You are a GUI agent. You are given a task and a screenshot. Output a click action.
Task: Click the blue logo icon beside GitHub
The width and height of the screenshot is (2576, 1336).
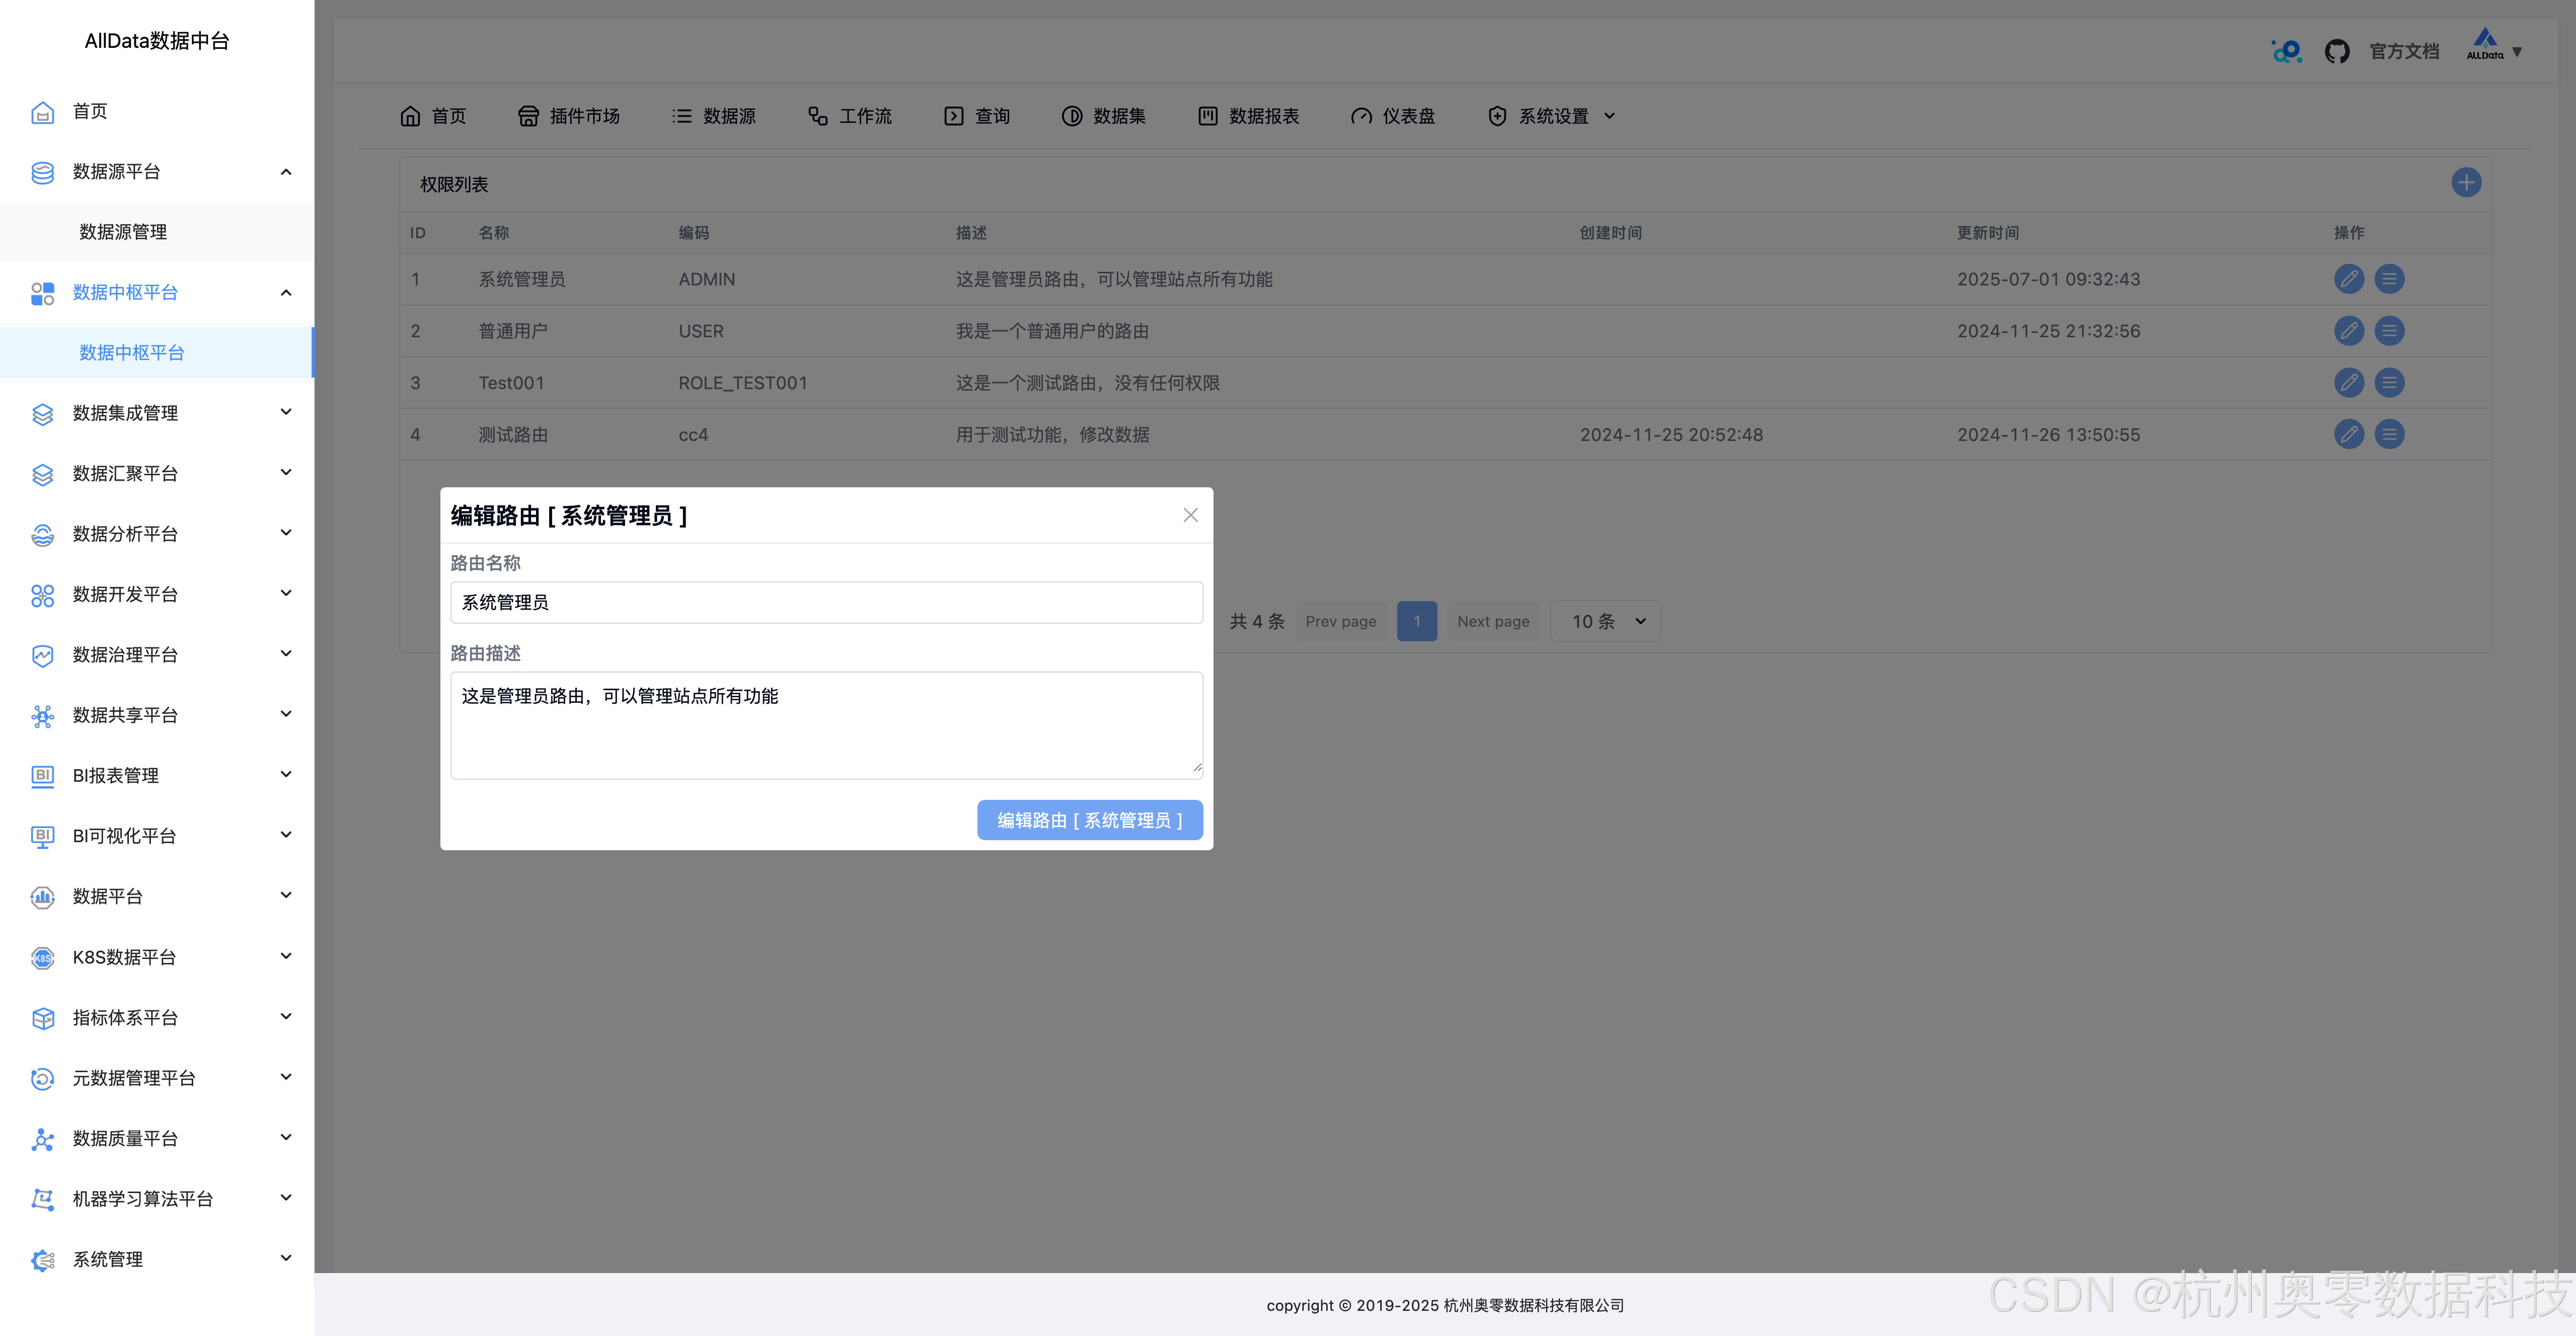click(x=2286, y=51)
